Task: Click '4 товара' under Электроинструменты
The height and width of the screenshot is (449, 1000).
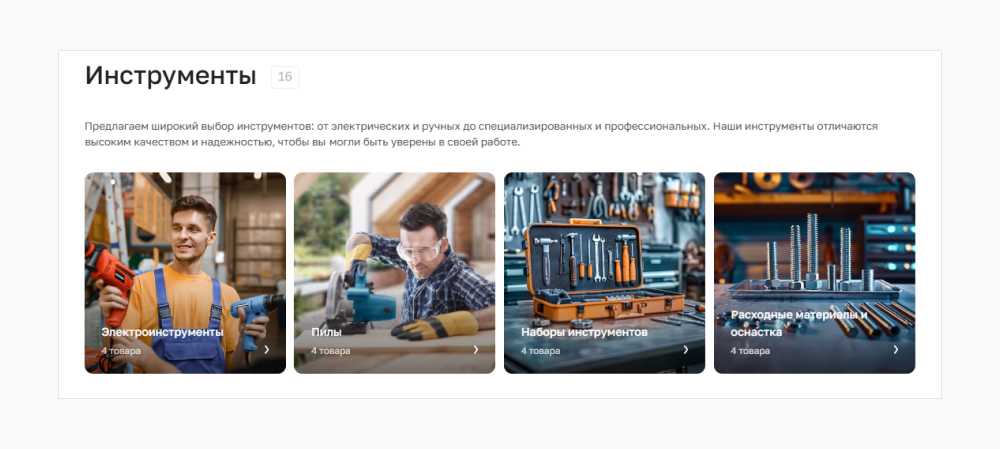Action: pyautogui.click(x=121, y=351)
